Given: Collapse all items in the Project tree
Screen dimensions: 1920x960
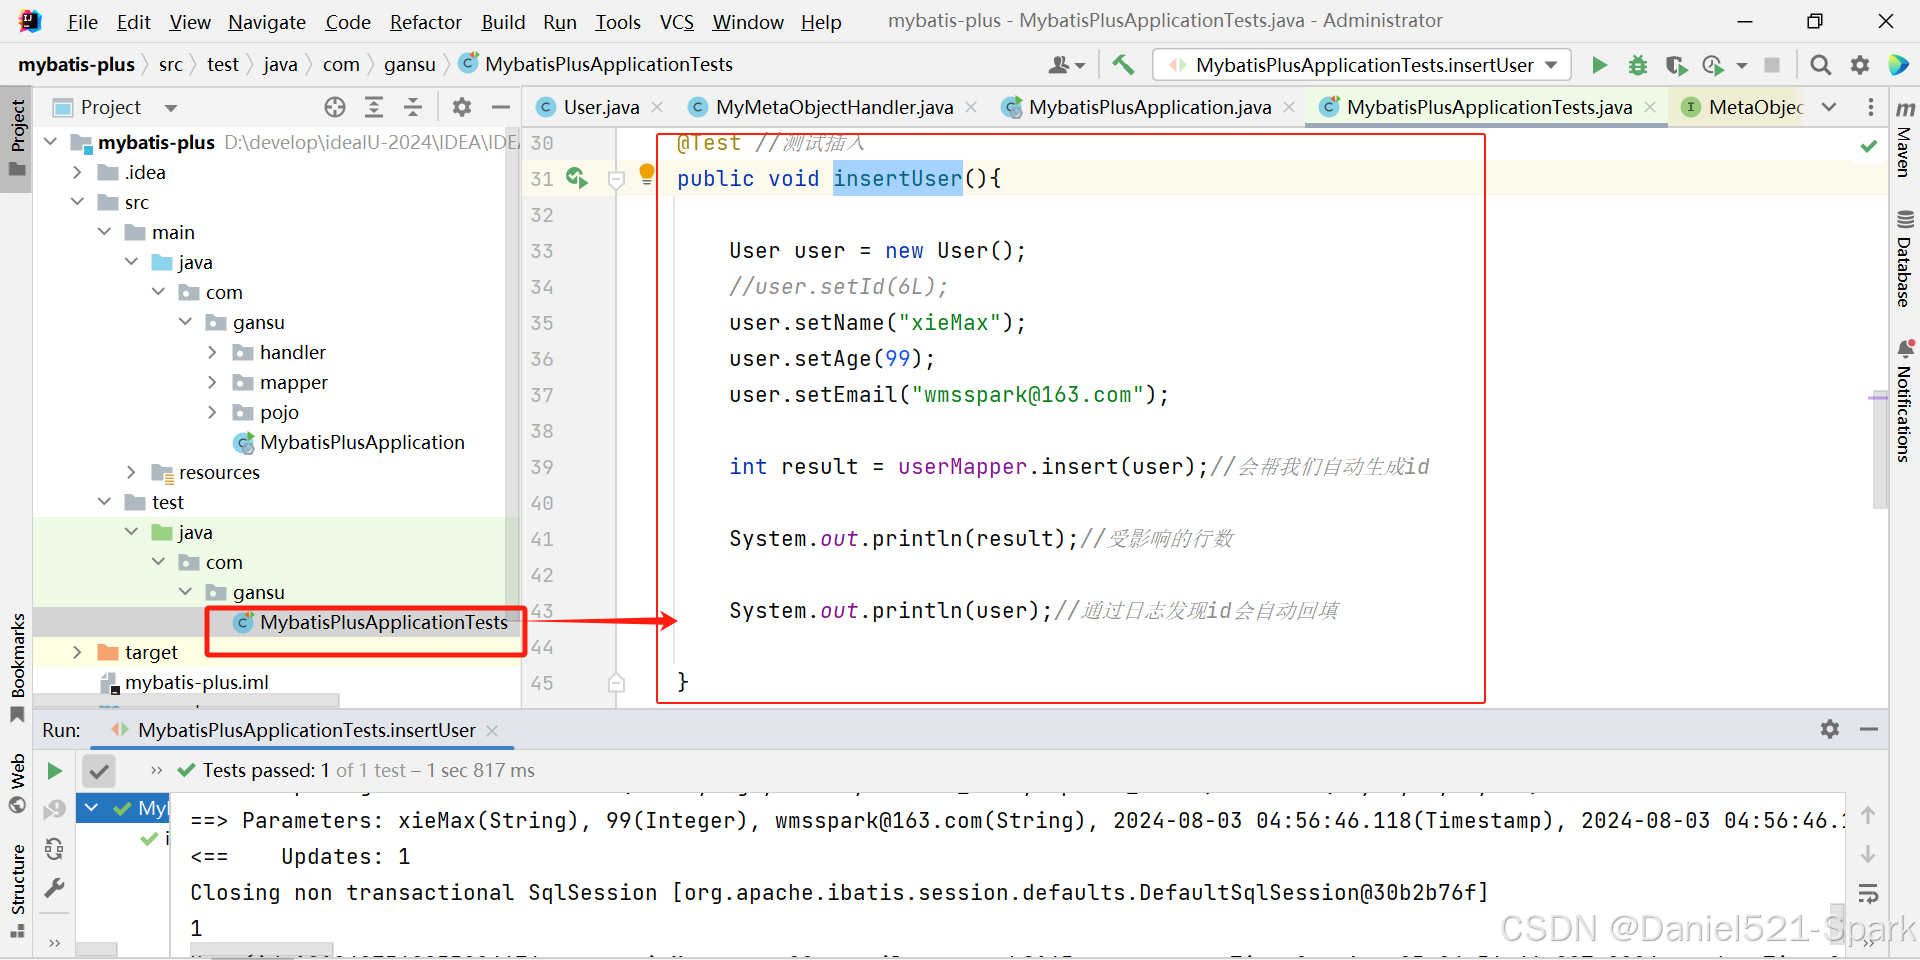Looking at the screenshot, I should pyautogui.click(x=413, y=107).
